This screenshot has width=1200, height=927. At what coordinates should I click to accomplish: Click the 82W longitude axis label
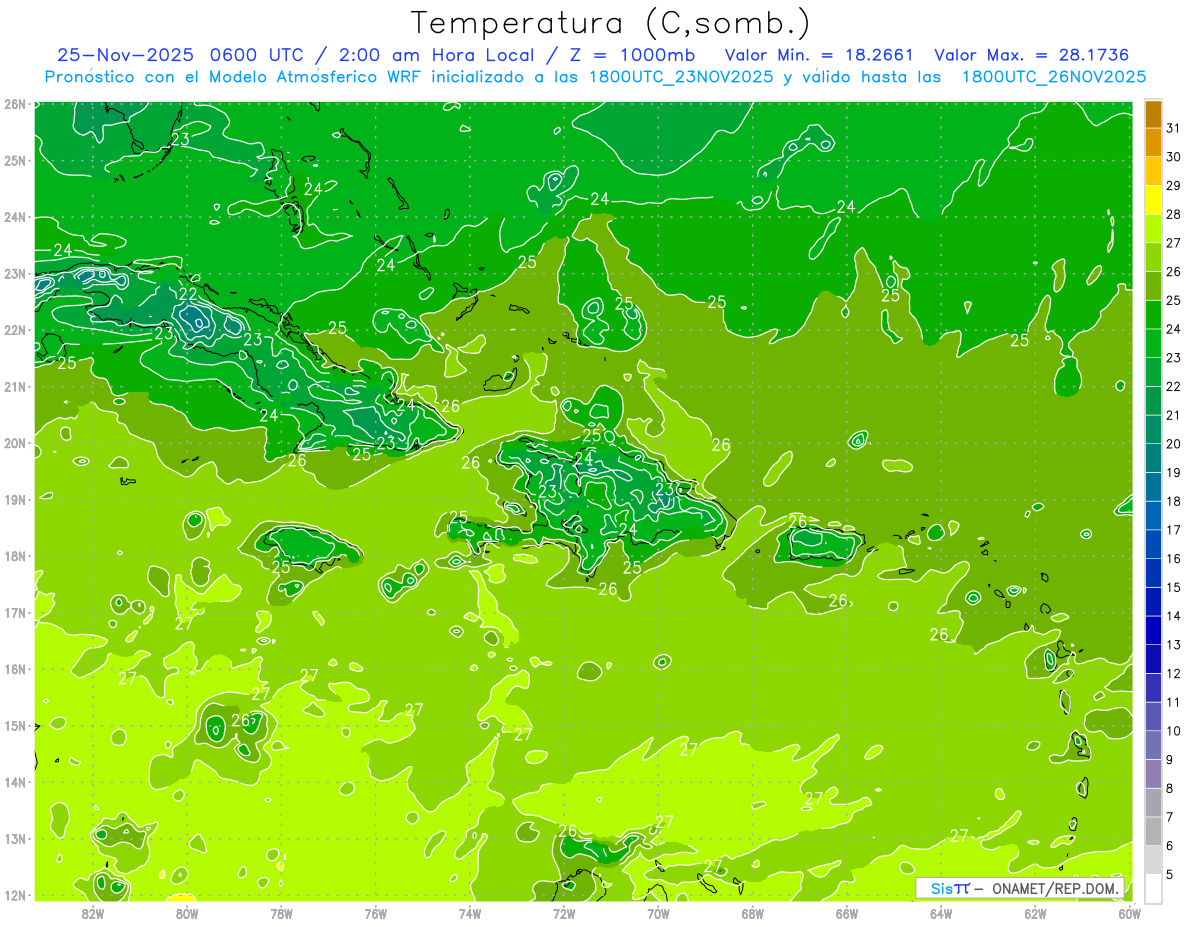click(93, 913)
